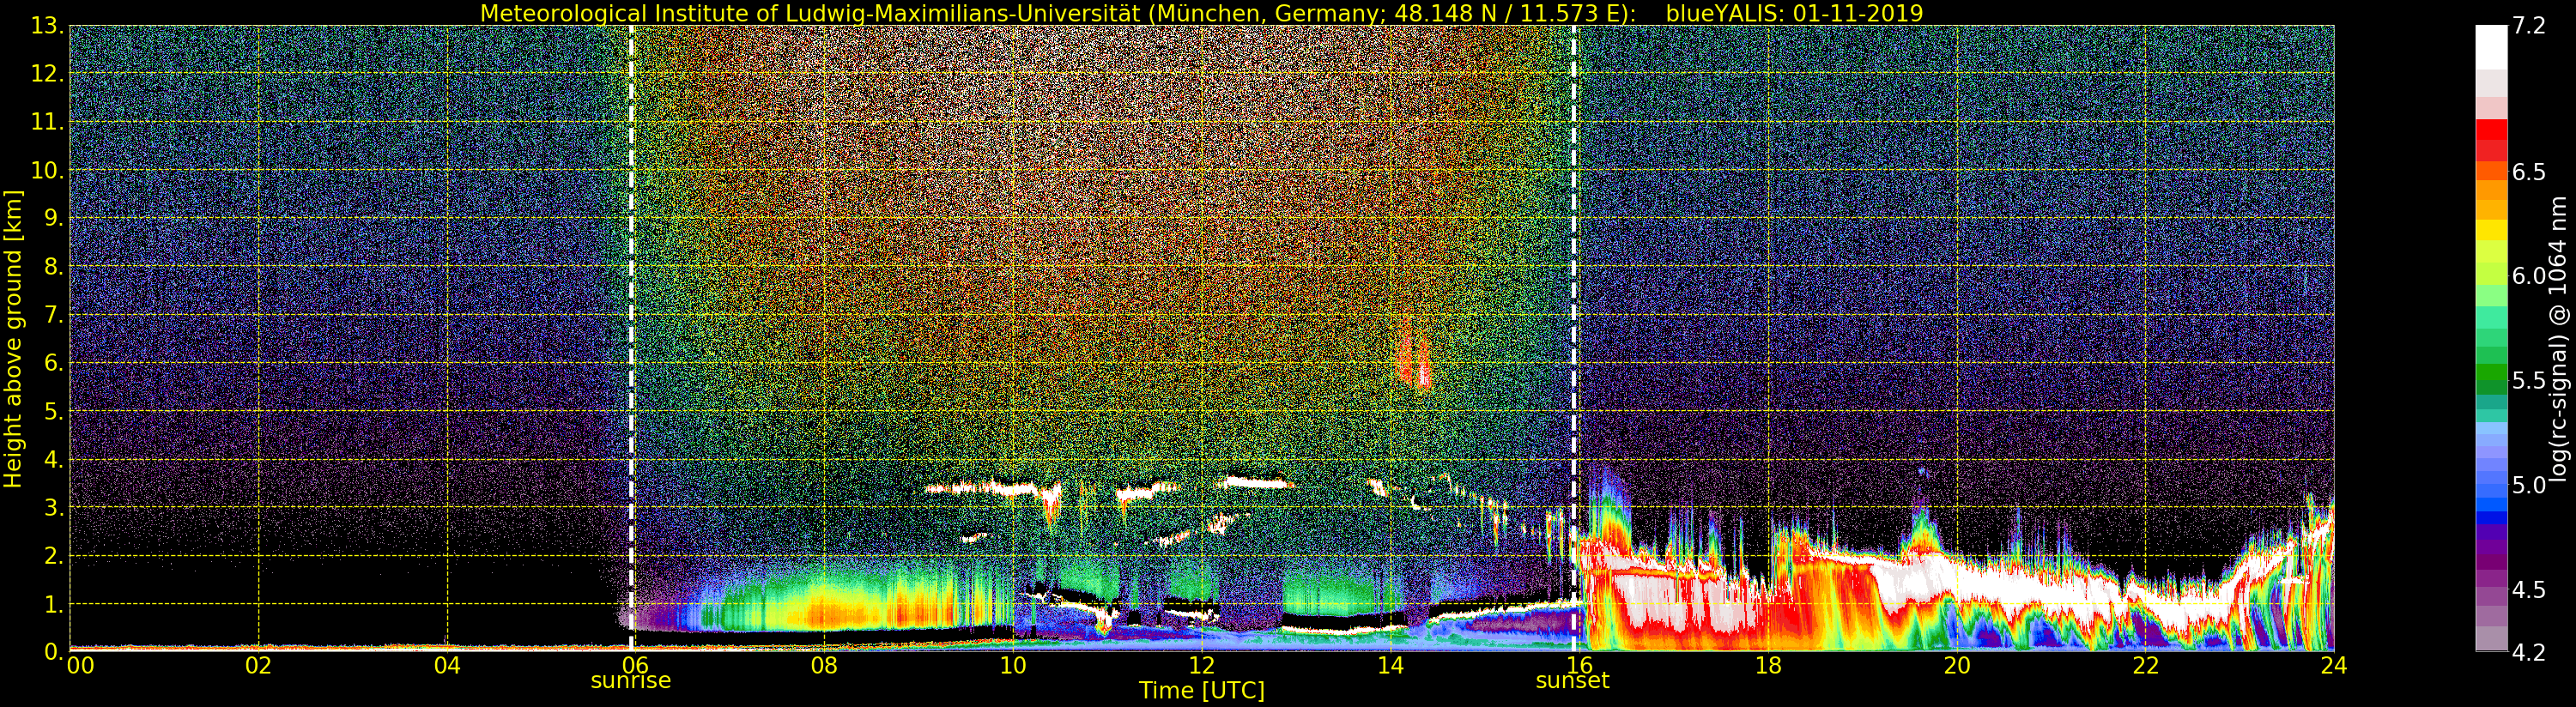Click the height axis tick label '9.'
The width and height of the screenshot is (2576, 707).
click(54, 218)
